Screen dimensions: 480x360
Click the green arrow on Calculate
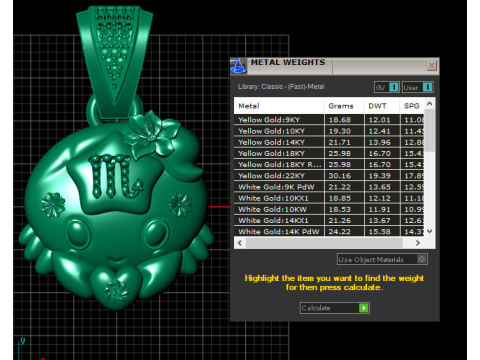click(363, 308)
